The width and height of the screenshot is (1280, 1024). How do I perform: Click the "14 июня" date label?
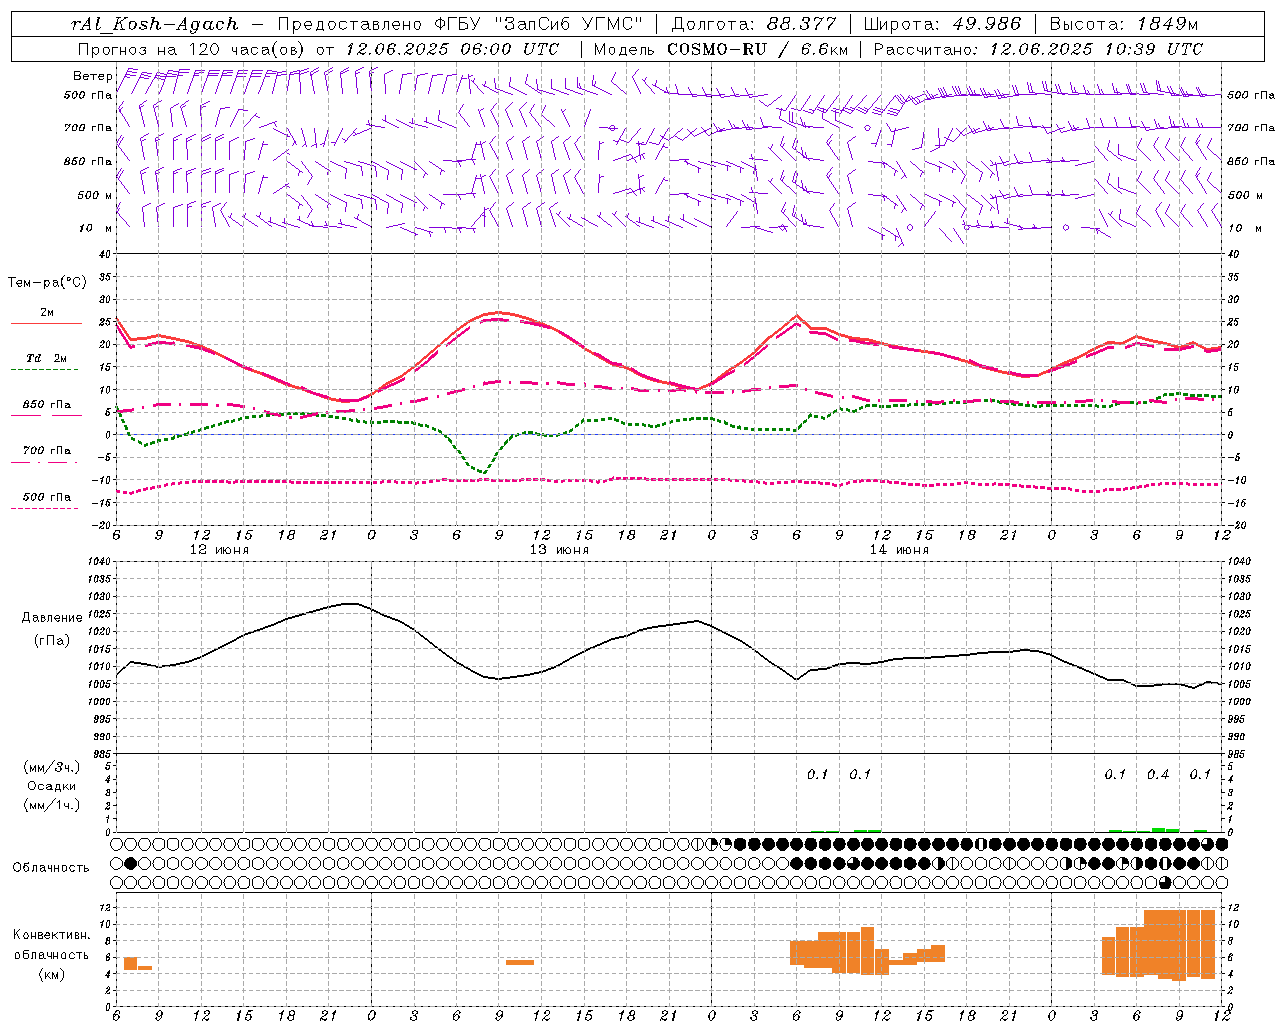tap(899, 550)
